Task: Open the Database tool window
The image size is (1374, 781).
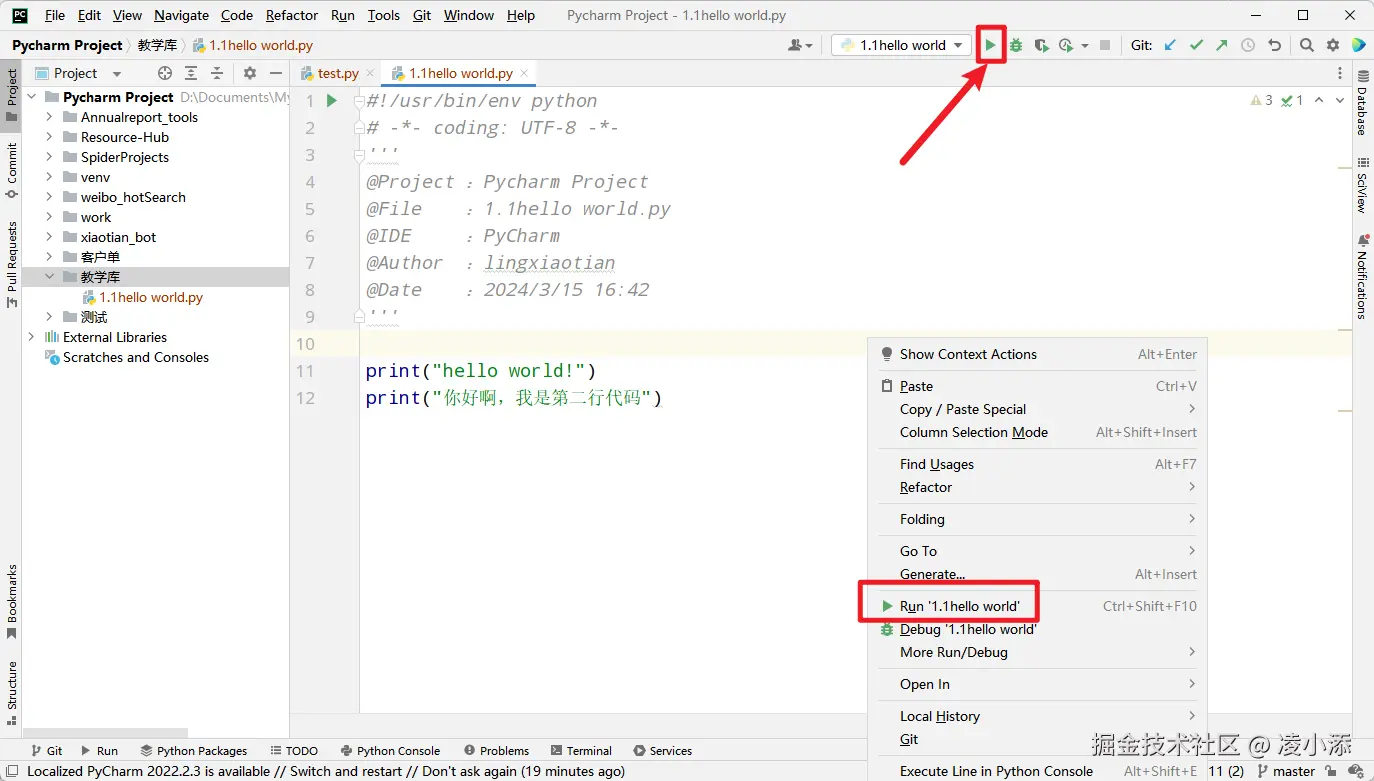Action: coord(1363,104)
